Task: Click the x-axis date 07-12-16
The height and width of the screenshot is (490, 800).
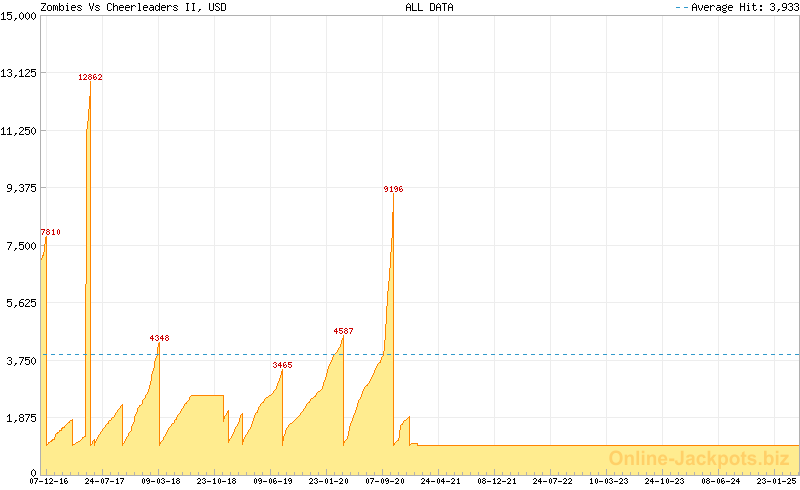Action: 49,481
